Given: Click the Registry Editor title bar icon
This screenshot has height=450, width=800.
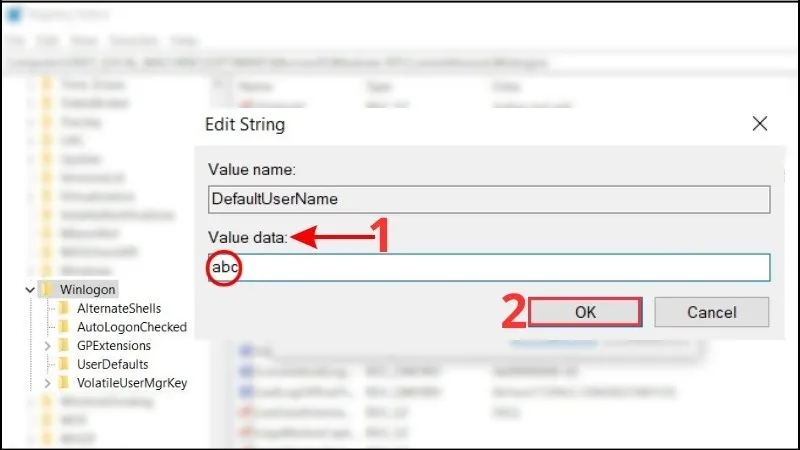Looking at the screenshot, I should 15,17.
